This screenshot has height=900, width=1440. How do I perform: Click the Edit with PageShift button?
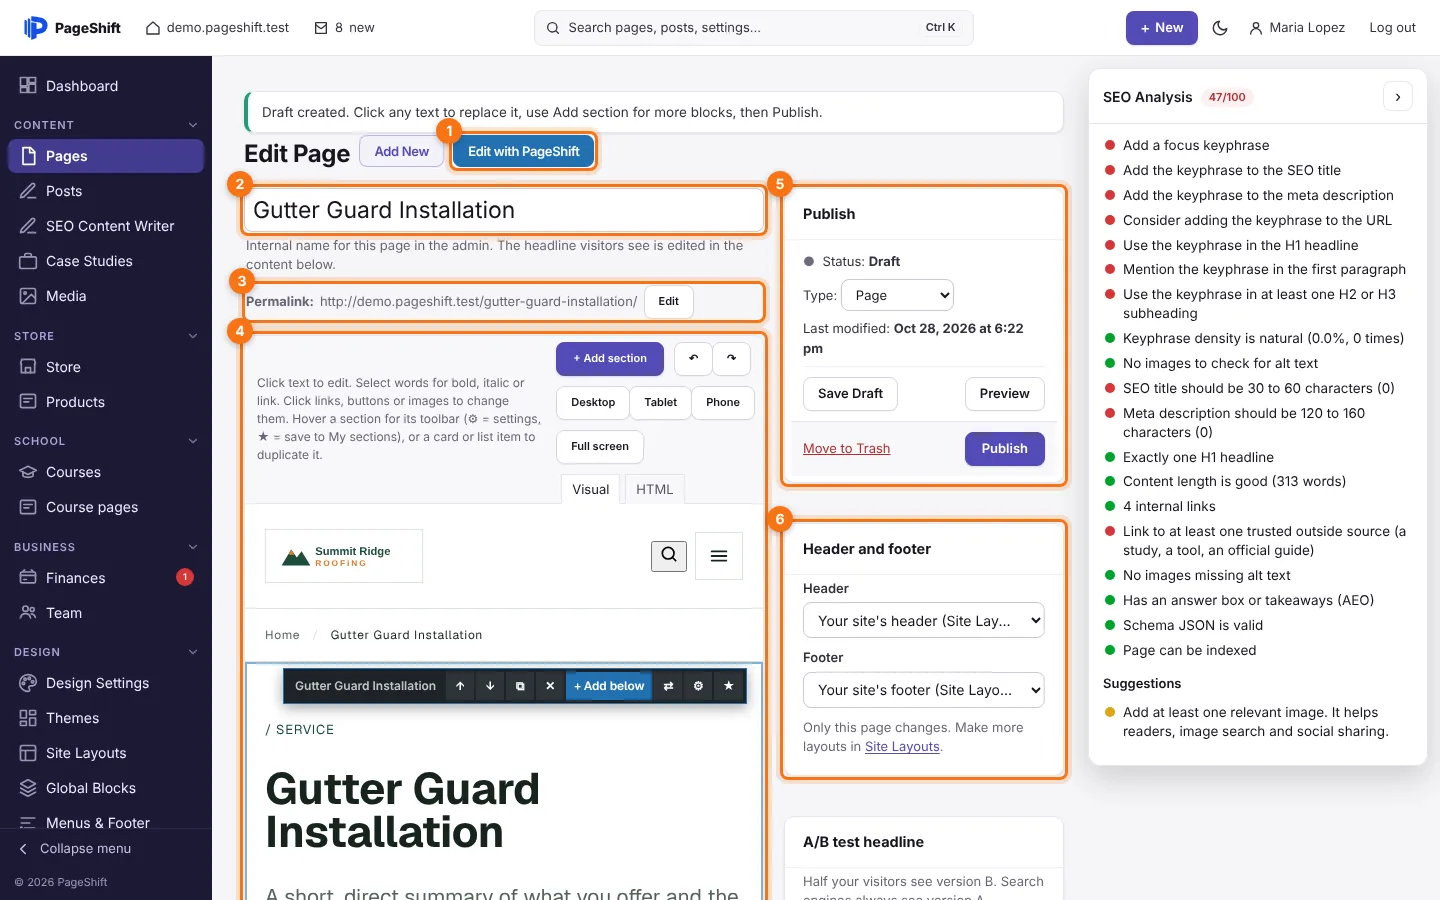pyautogui.click(x=524, y=152)
